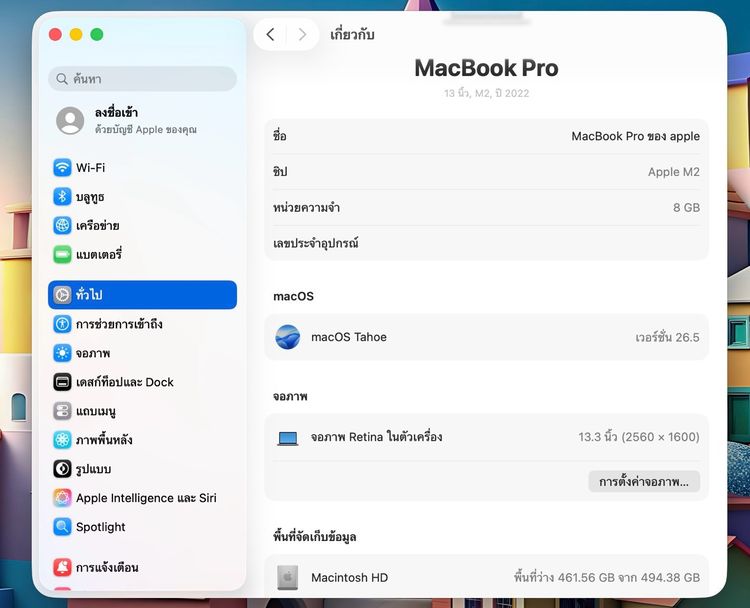Open Displays (จอภาพ) sun icon in sidebar
Viewport: 750px width, 608px height.
pos(62,353)
